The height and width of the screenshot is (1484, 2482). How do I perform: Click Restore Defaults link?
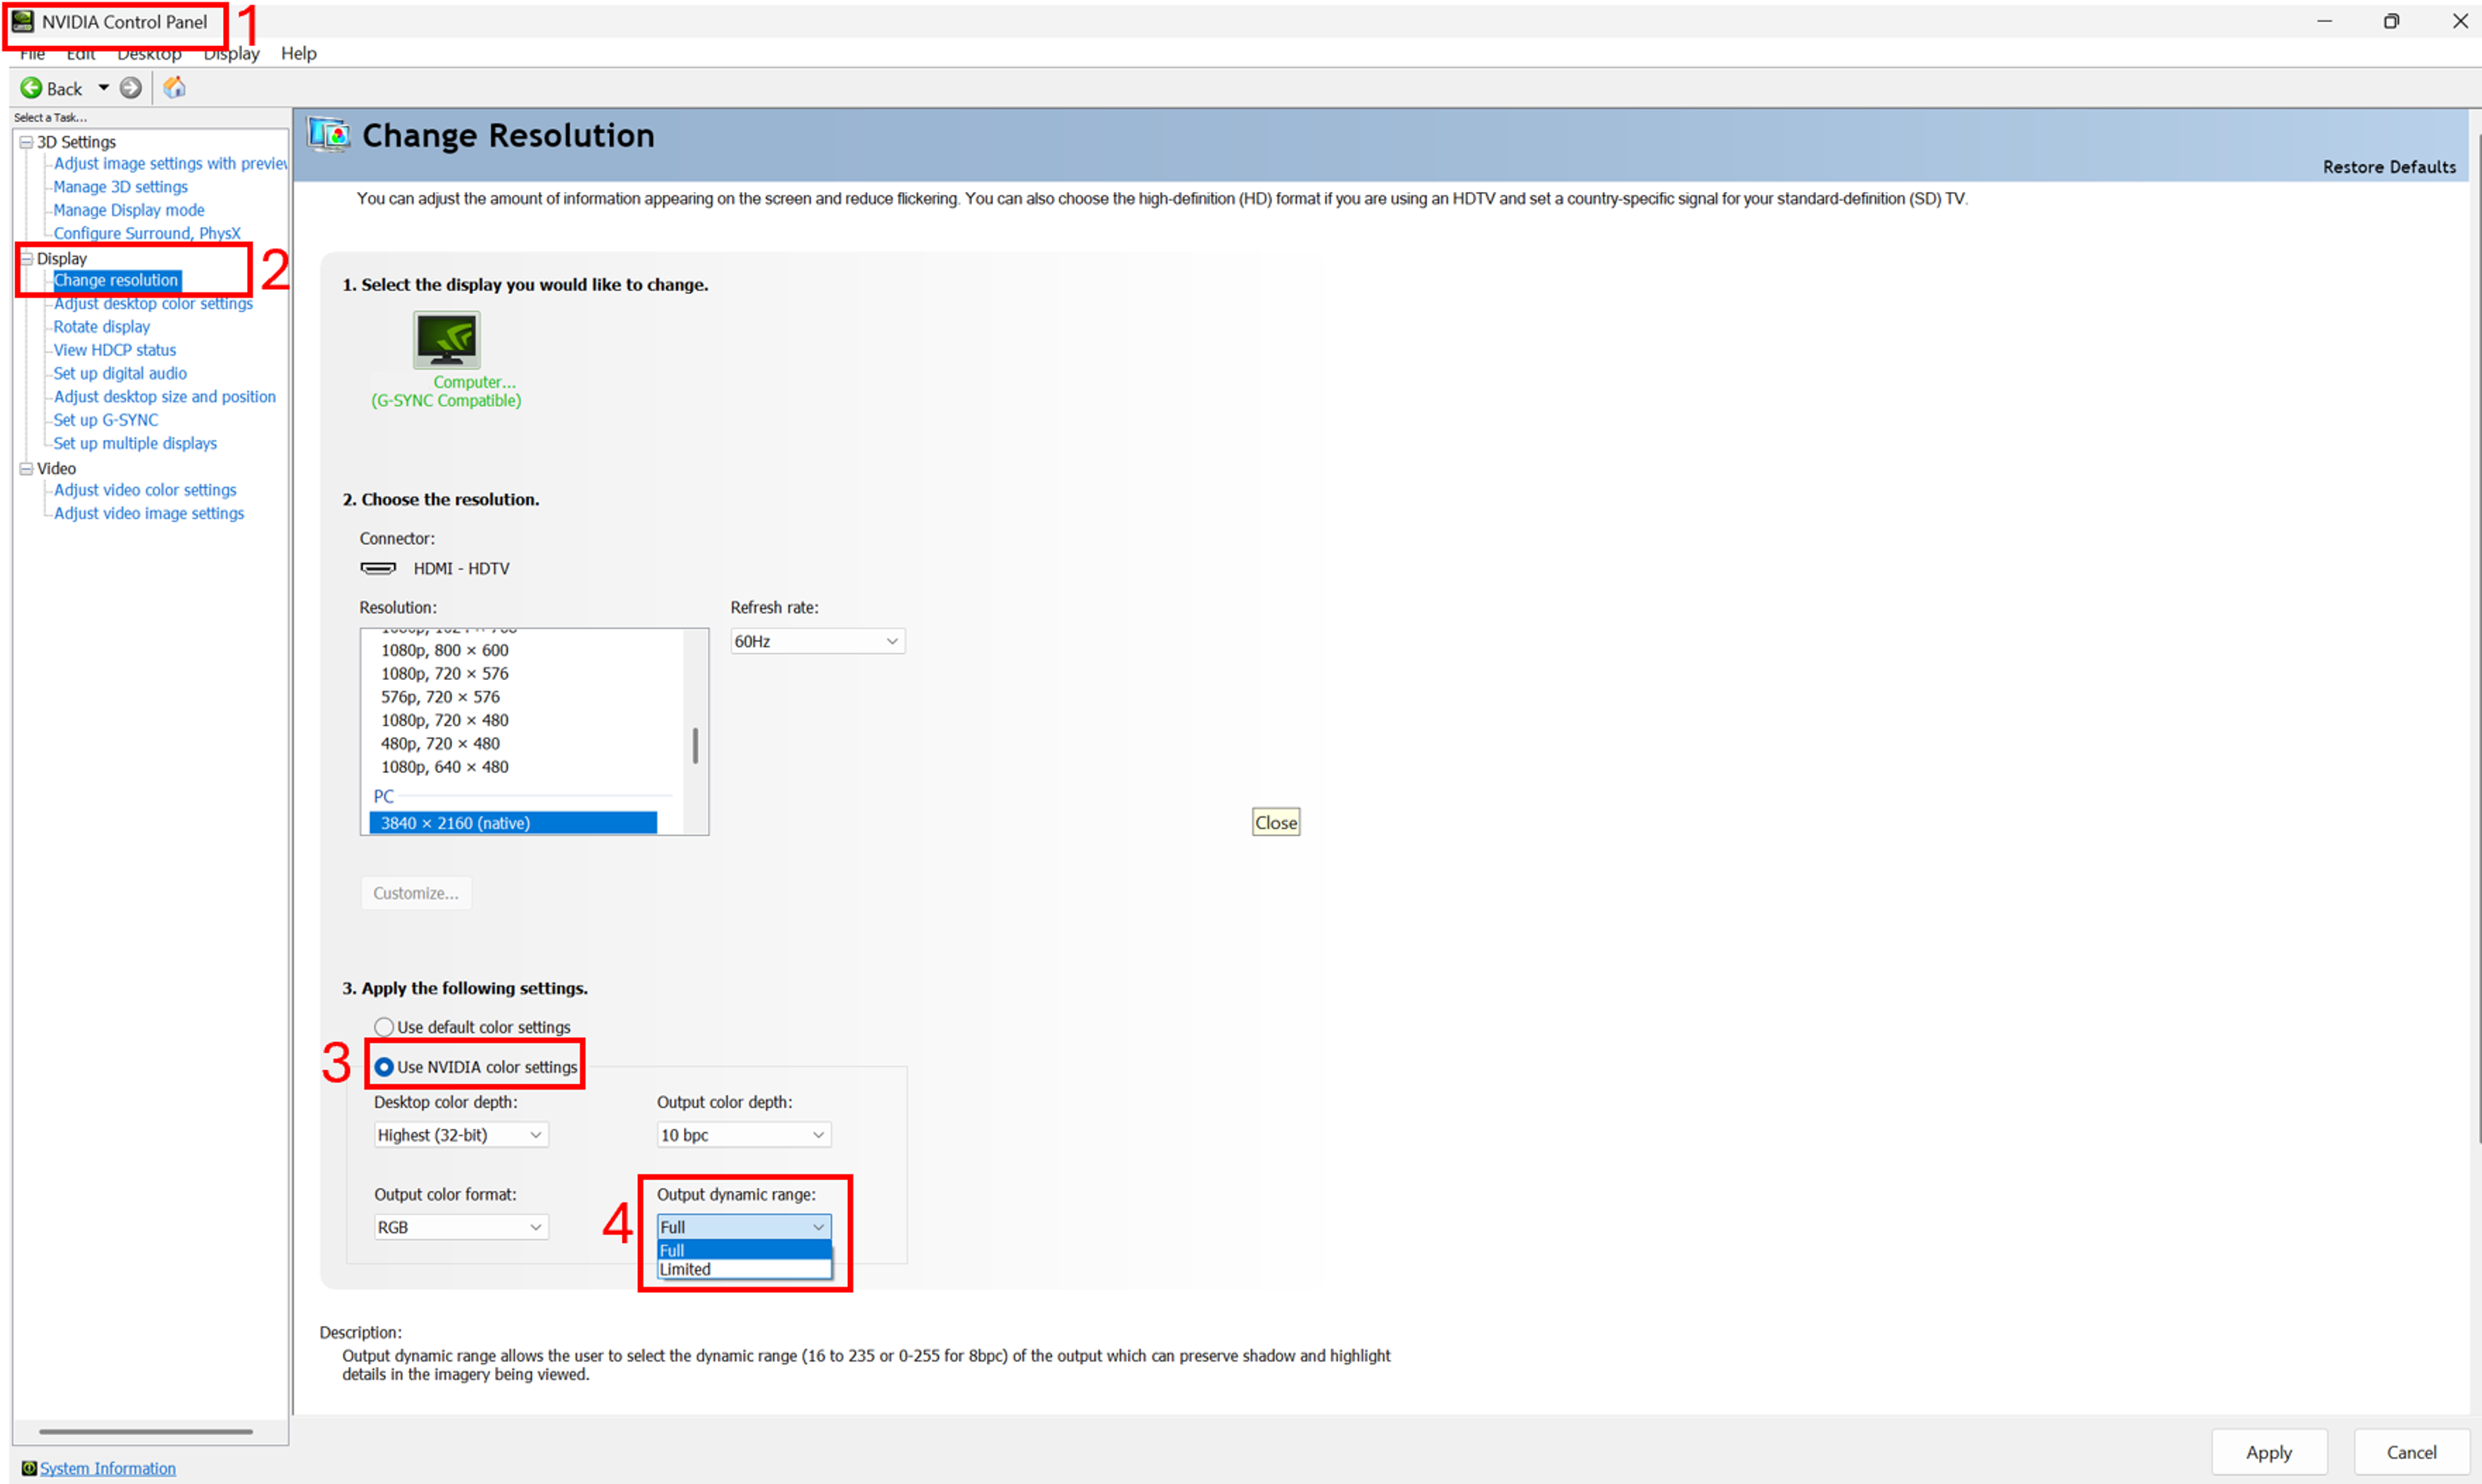(x=2388, y=167)
